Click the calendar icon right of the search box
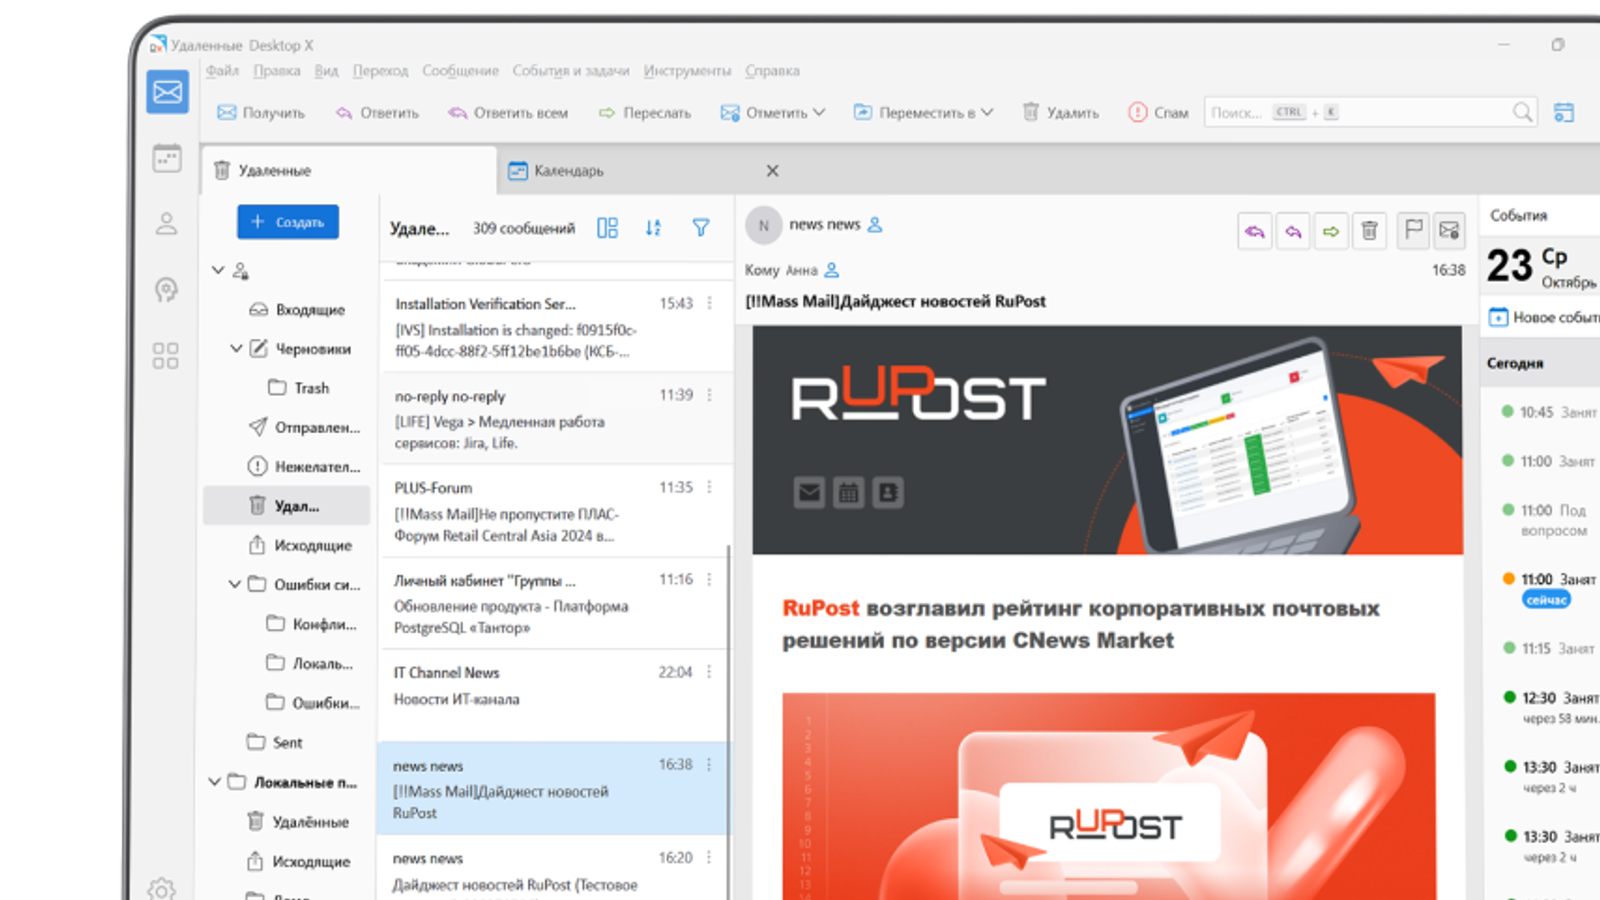 pyautogui.click(x=1564, y=112)
